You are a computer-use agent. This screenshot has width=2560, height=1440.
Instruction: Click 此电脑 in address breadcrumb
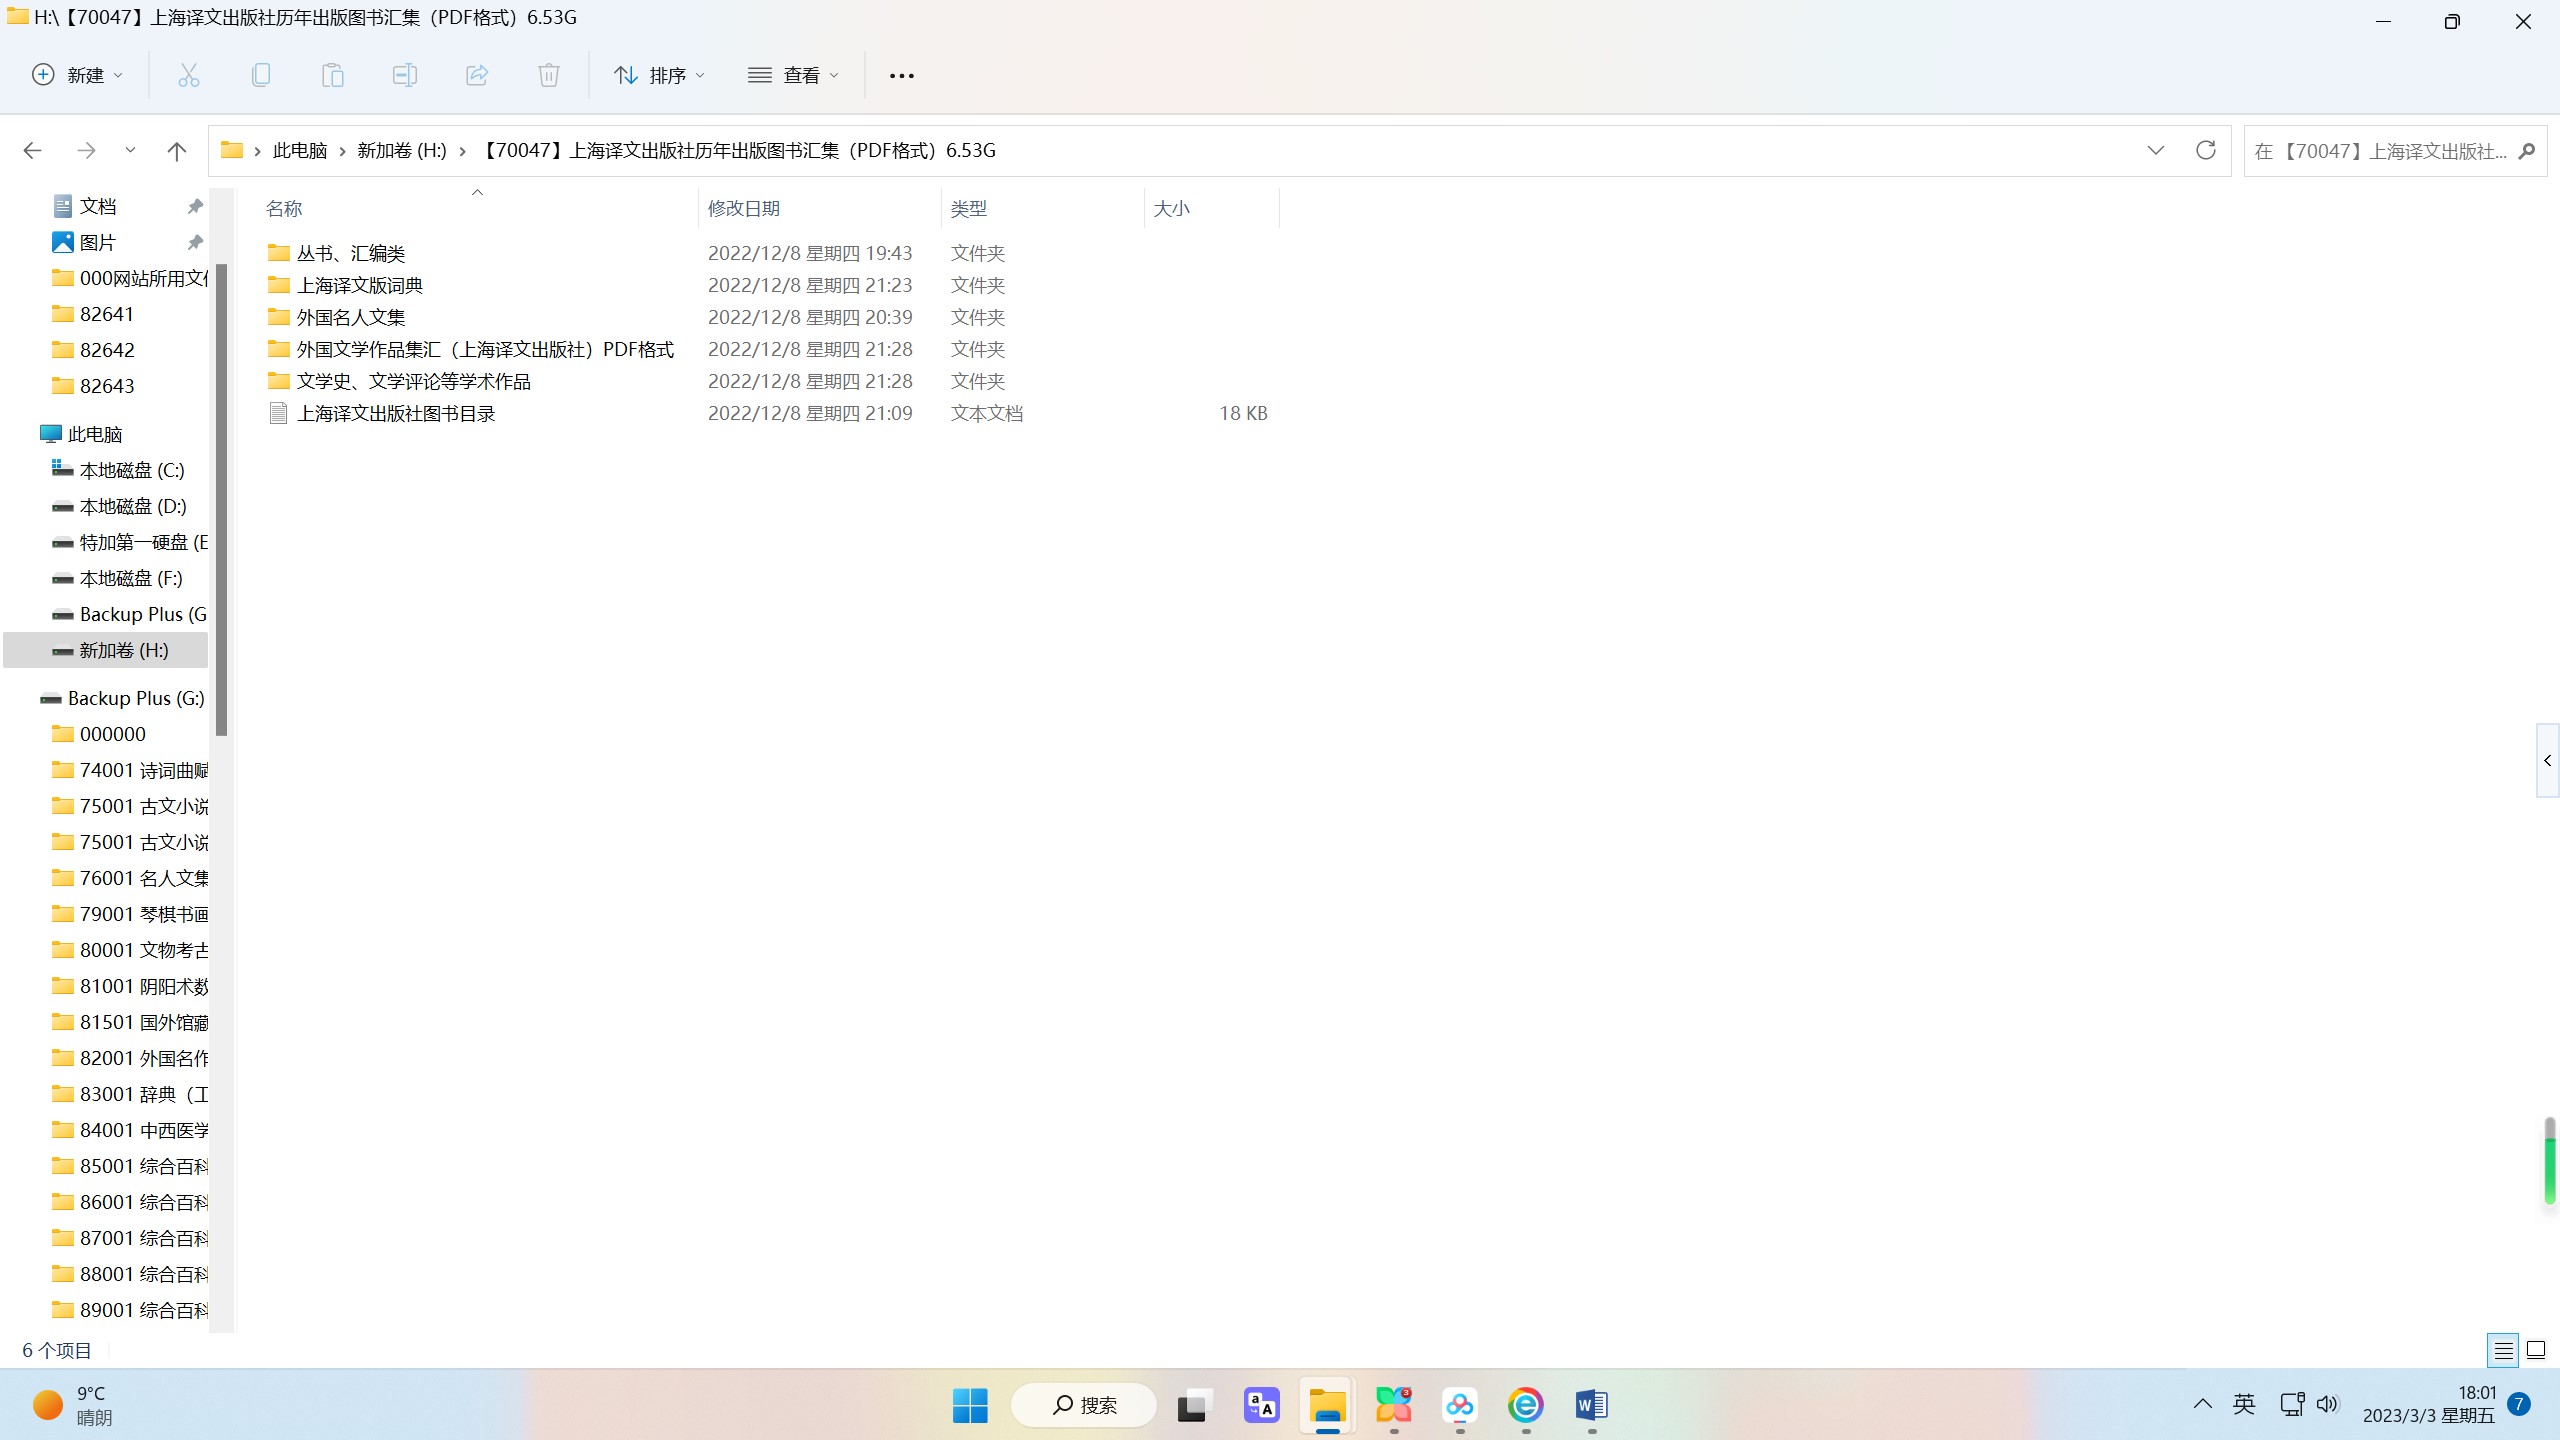click(x=300, y=151)
